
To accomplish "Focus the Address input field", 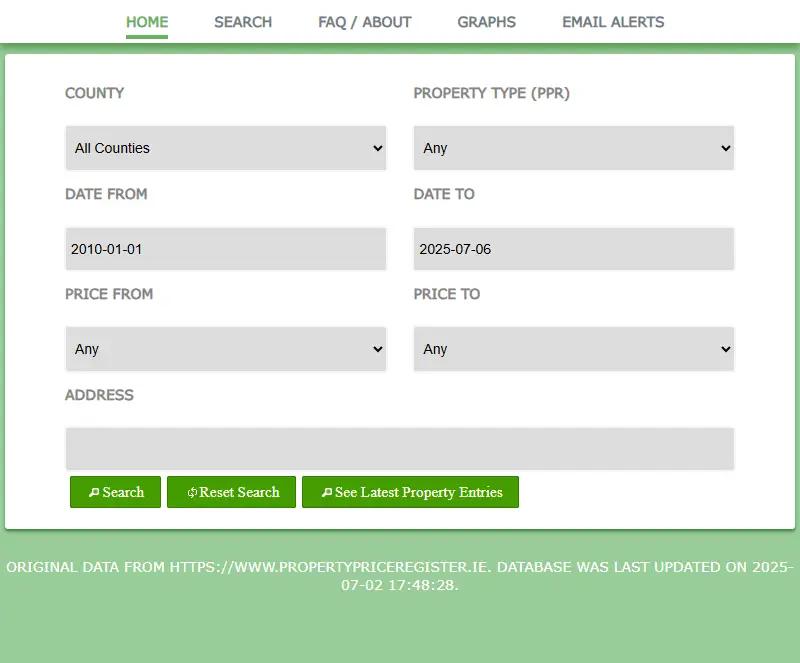I will coord(399,449).
